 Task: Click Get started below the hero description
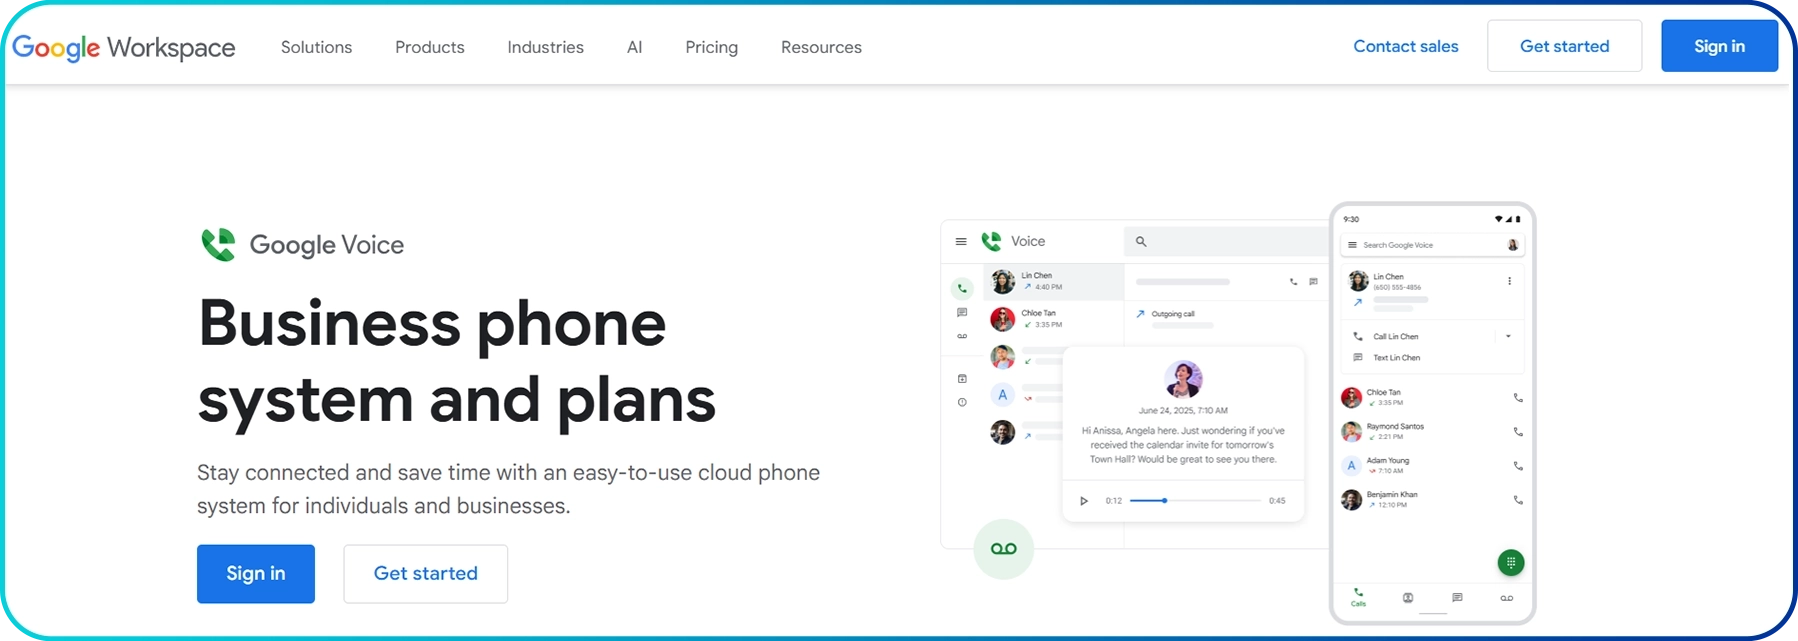425,573
